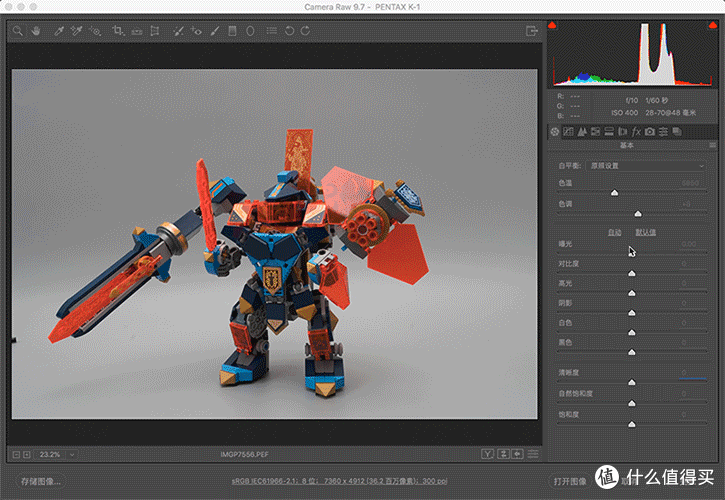Screen dimensions: 725x500
Task: Toggle full screen mode icon
Action: click(532, 31)
